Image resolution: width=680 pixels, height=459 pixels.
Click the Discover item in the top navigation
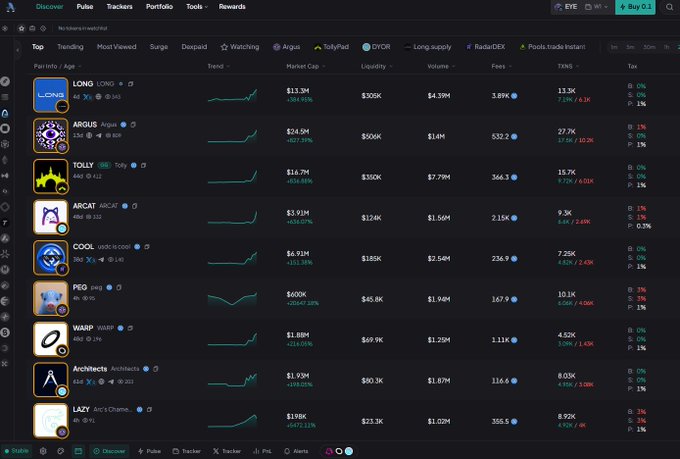[x=49, y=7]
